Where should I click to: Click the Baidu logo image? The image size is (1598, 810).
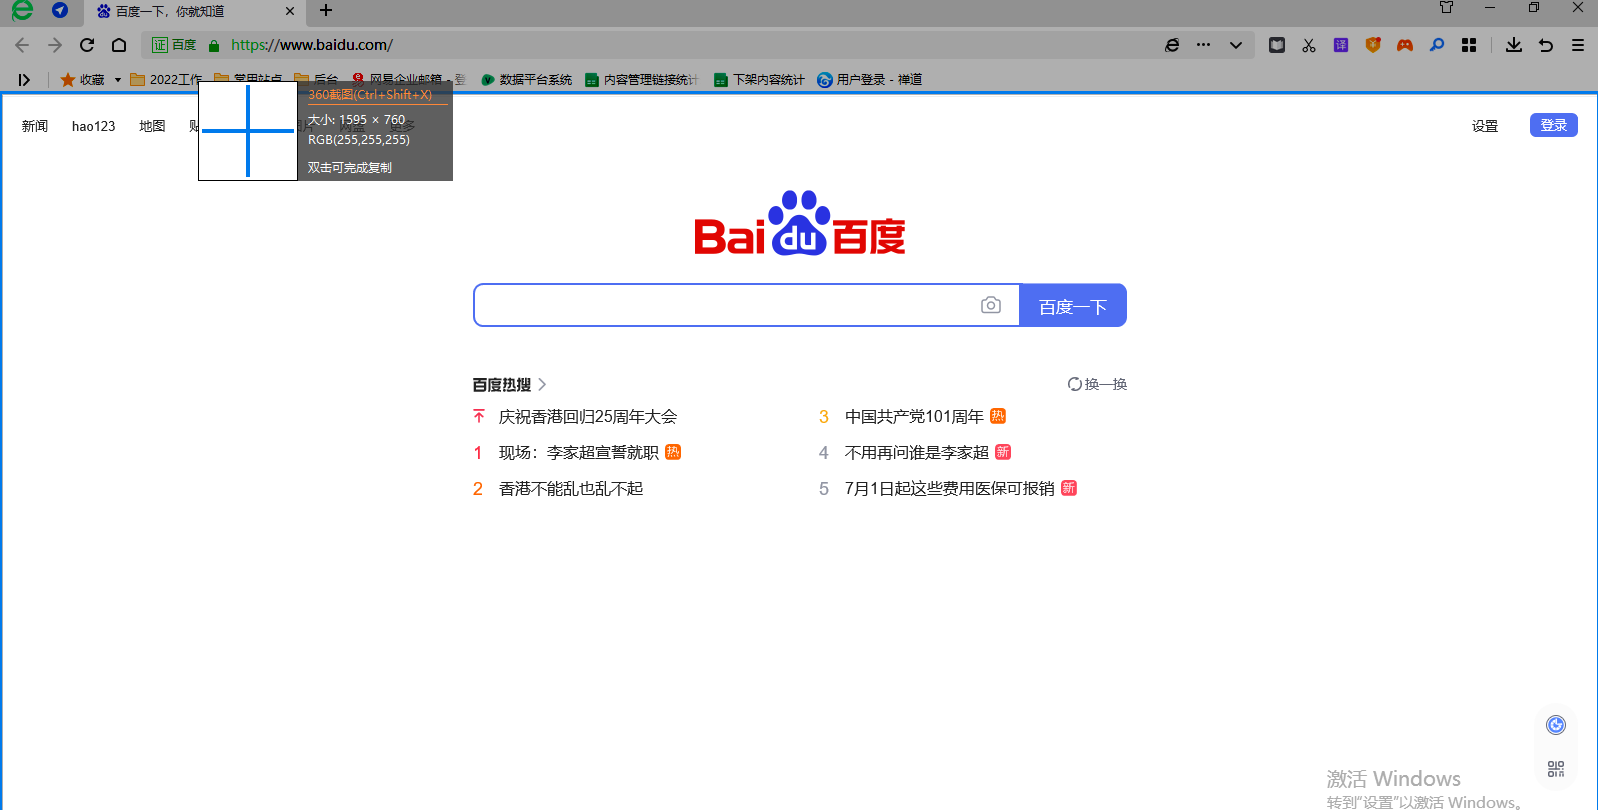[x=800, y=223]
